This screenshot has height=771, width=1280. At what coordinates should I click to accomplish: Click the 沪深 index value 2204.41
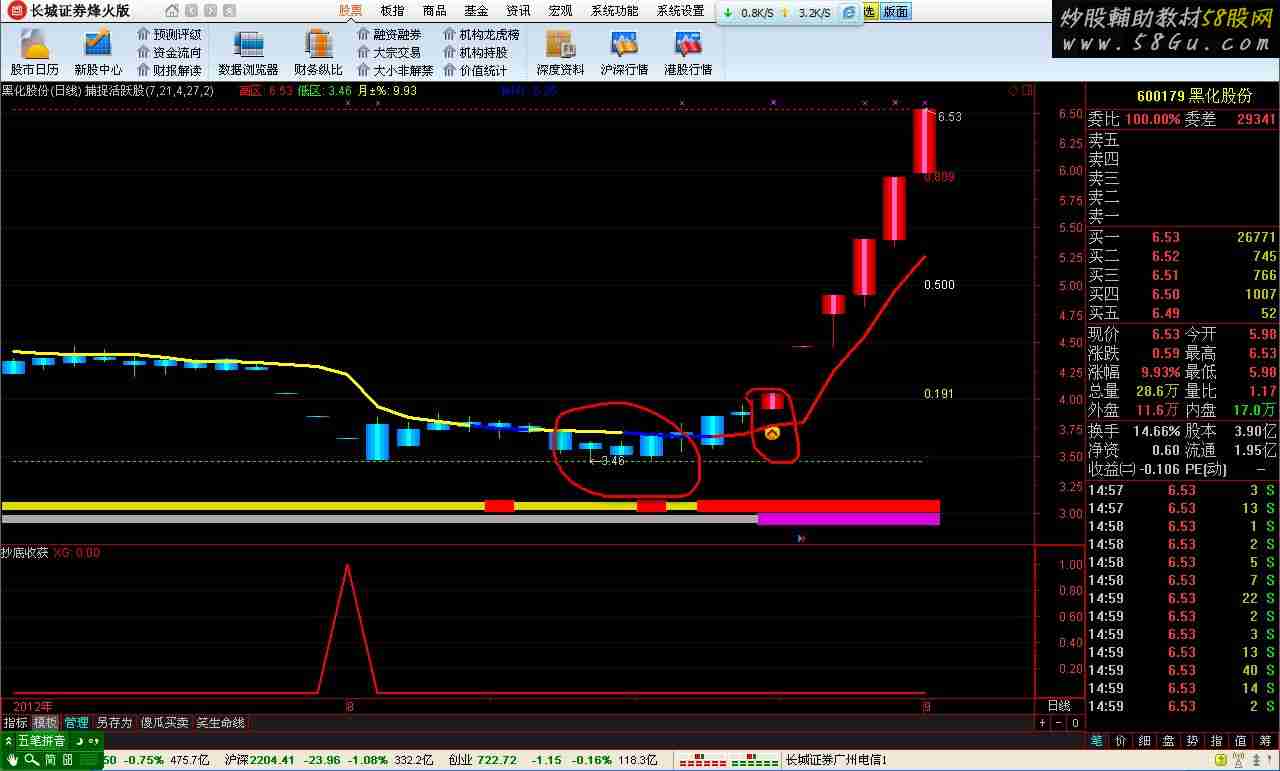pyautogui.click(x=272, y=760)
